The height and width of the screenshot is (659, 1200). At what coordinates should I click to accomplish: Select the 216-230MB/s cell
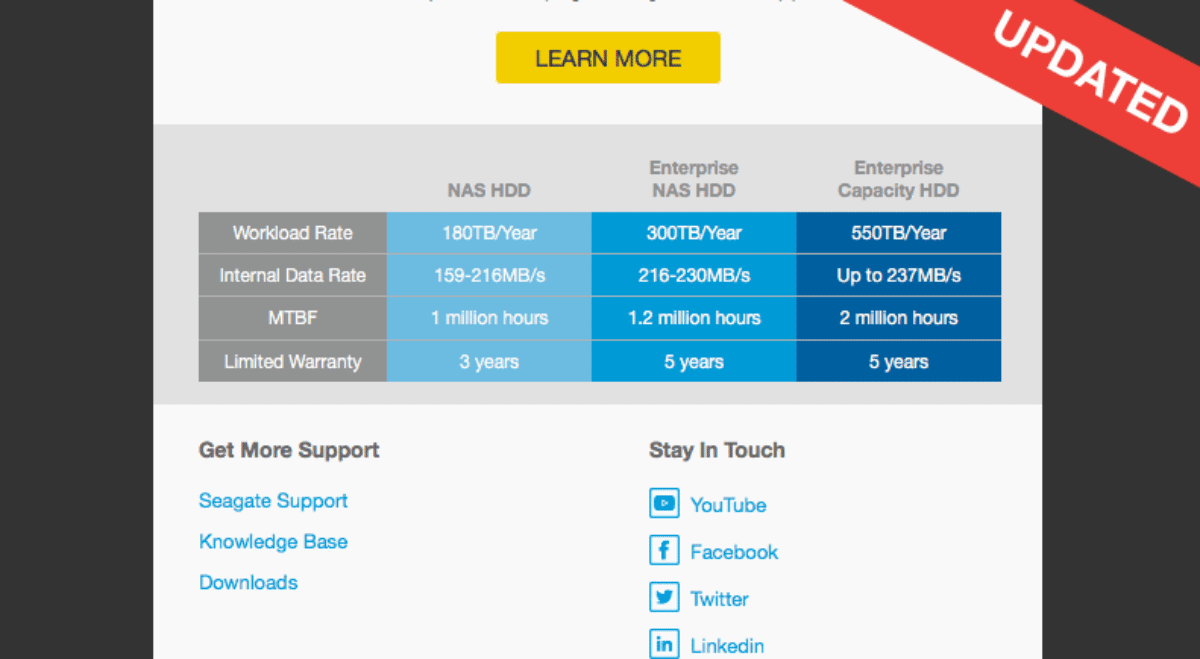coord(694,275)
